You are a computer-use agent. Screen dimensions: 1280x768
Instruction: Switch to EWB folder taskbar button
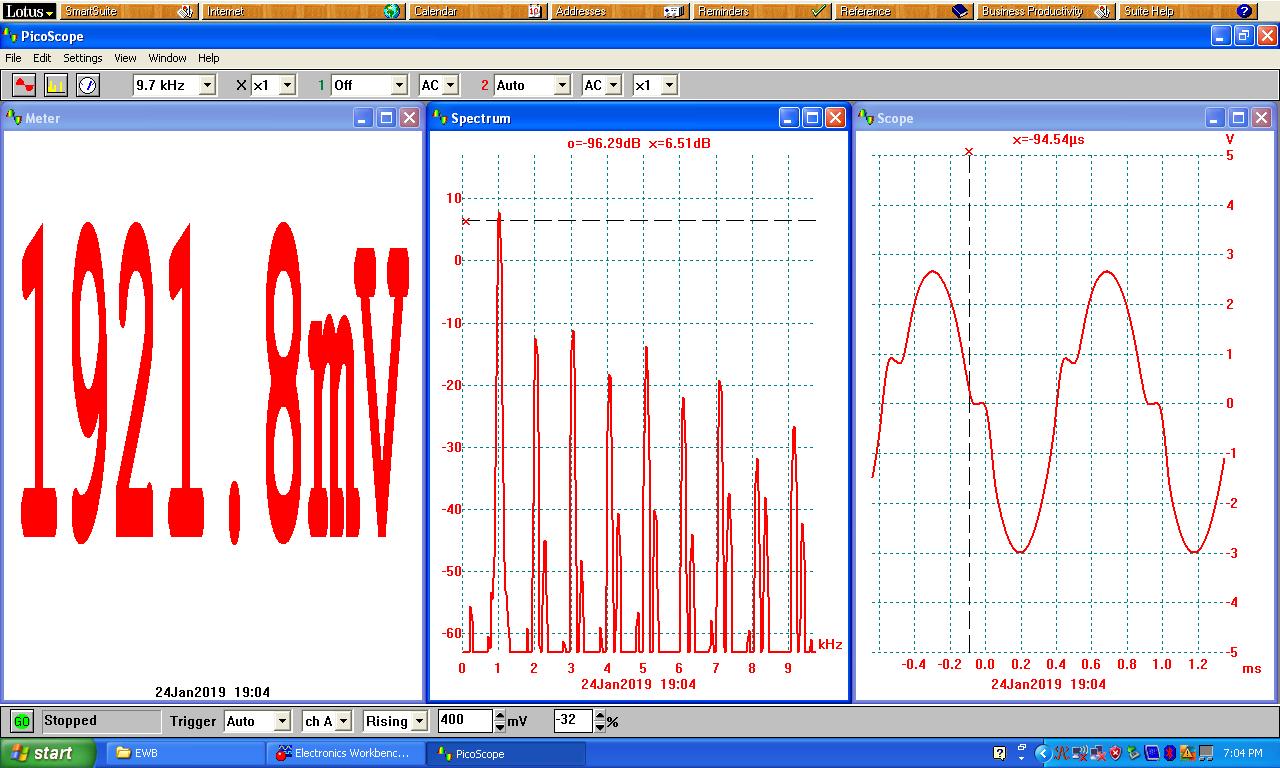click(187, 753)
